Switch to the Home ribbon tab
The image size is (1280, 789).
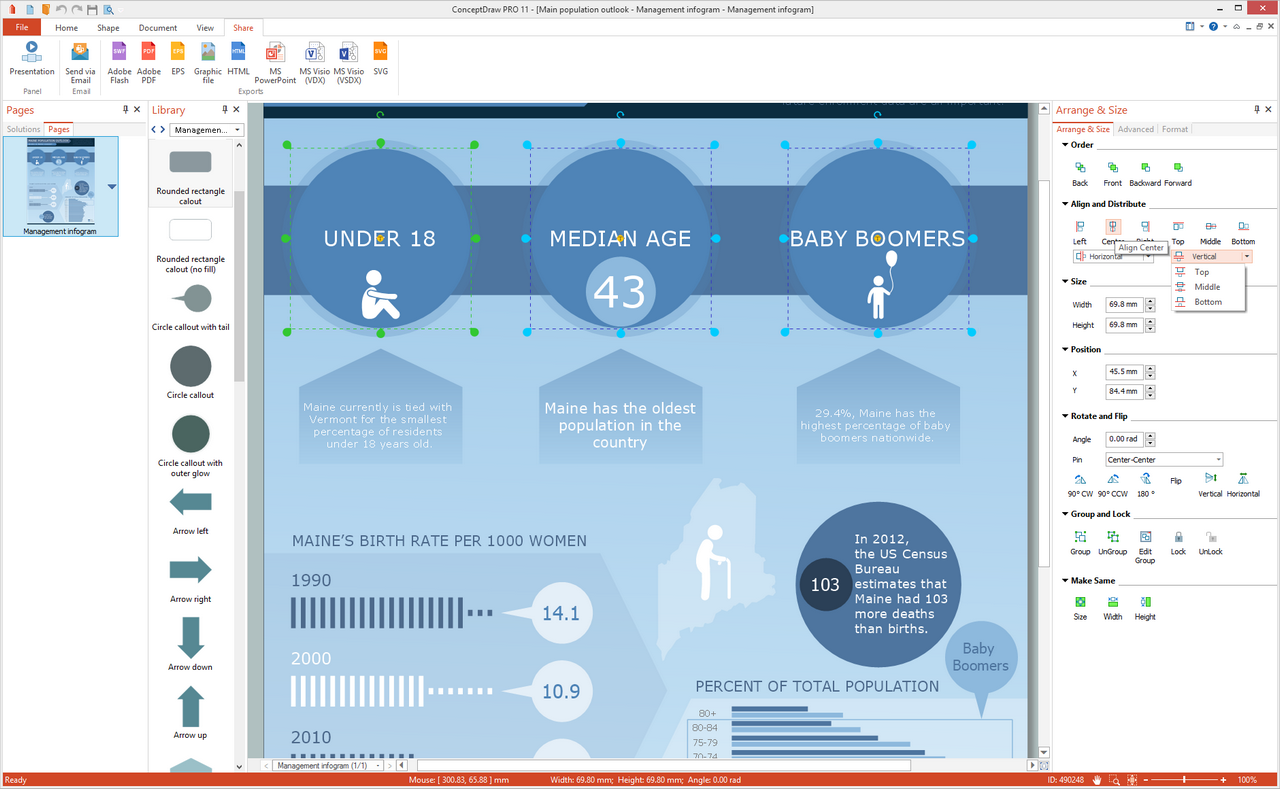(x=66, y=28)
